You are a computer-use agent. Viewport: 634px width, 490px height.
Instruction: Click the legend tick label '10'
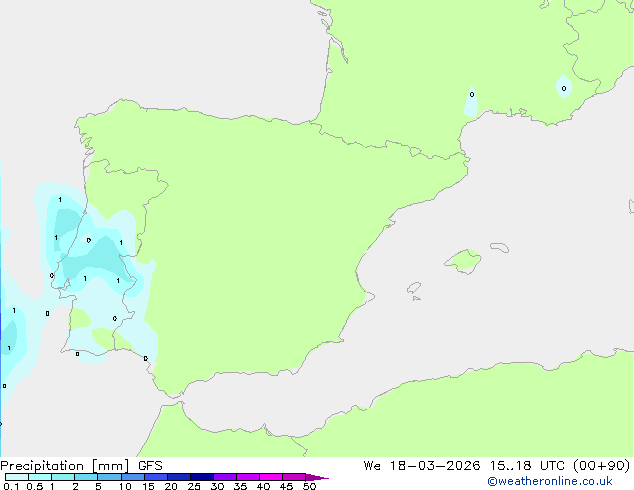(125, 486)
